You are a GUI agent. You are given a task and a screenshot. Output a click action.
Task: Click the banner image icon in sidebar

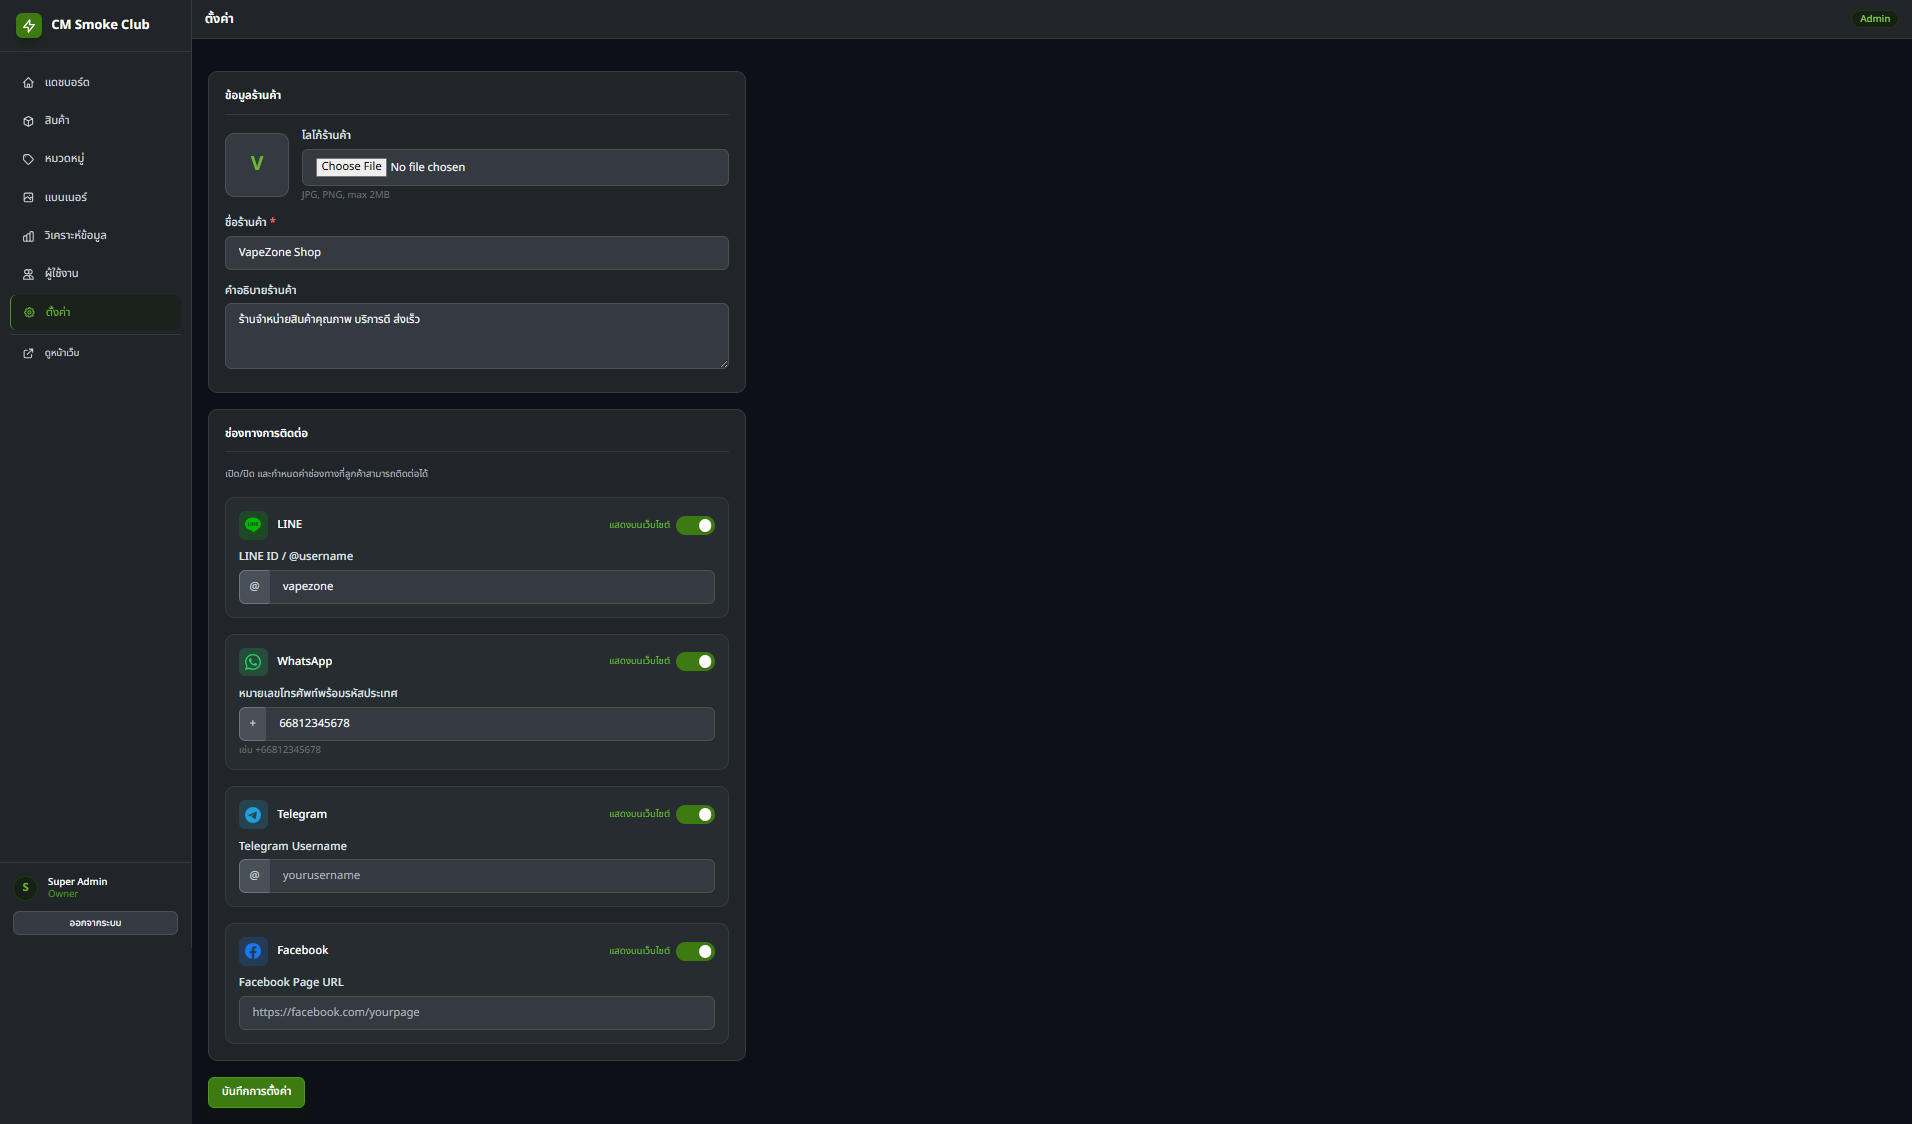coord(28,198)
